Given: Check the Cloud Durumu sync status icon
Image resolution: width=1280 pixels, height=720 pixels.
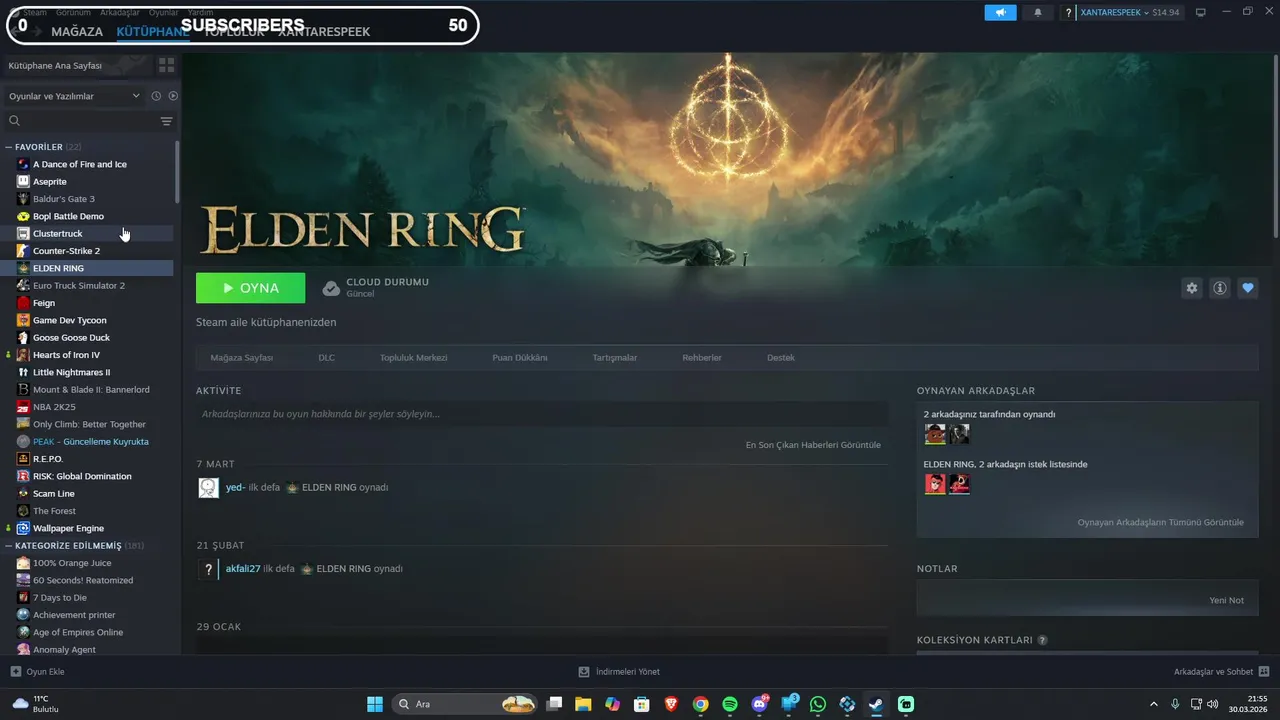Looking at the screenshot, I should click(x=331, y=288).
